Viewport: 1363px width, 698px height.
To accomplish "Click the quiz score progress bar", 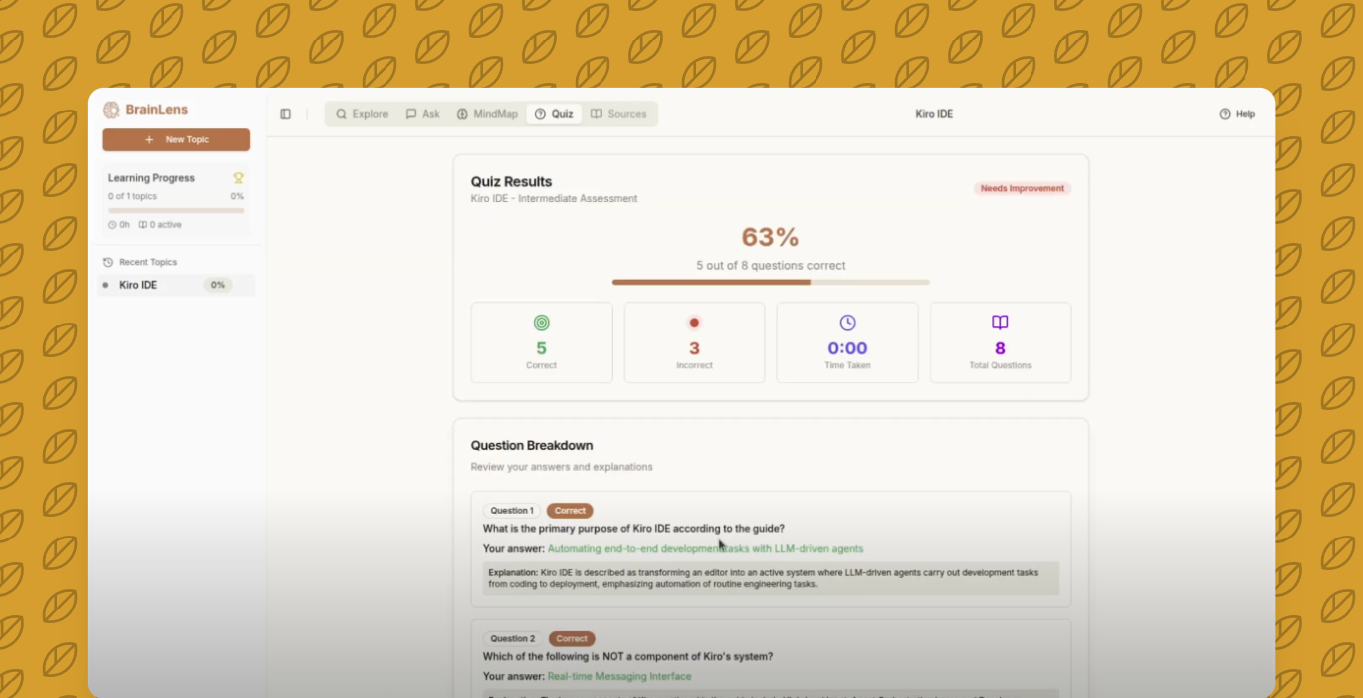I will (x=770, y=282).
